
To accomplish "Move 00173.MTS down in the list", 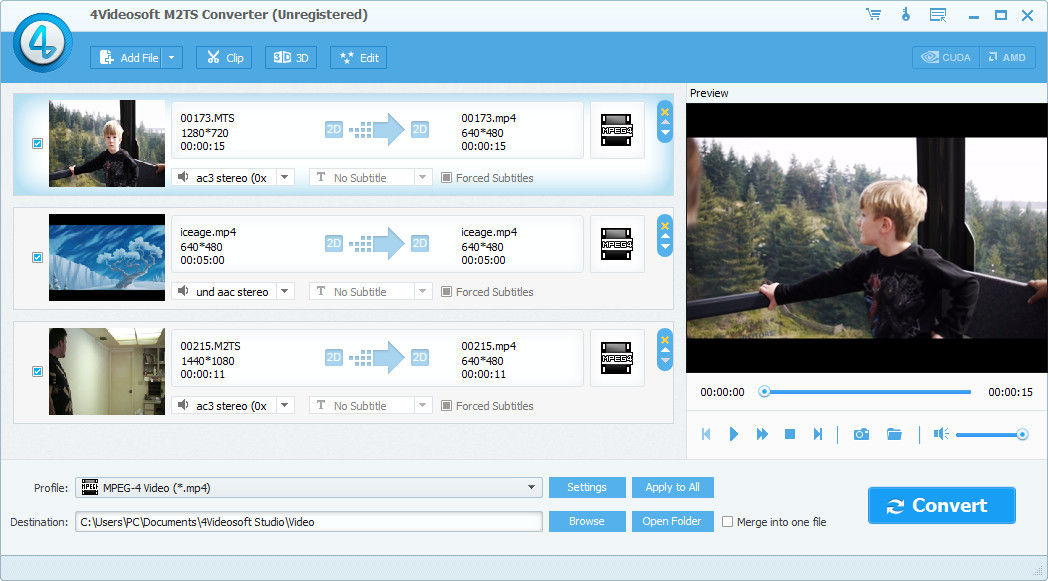I will [x=664, y=133].
